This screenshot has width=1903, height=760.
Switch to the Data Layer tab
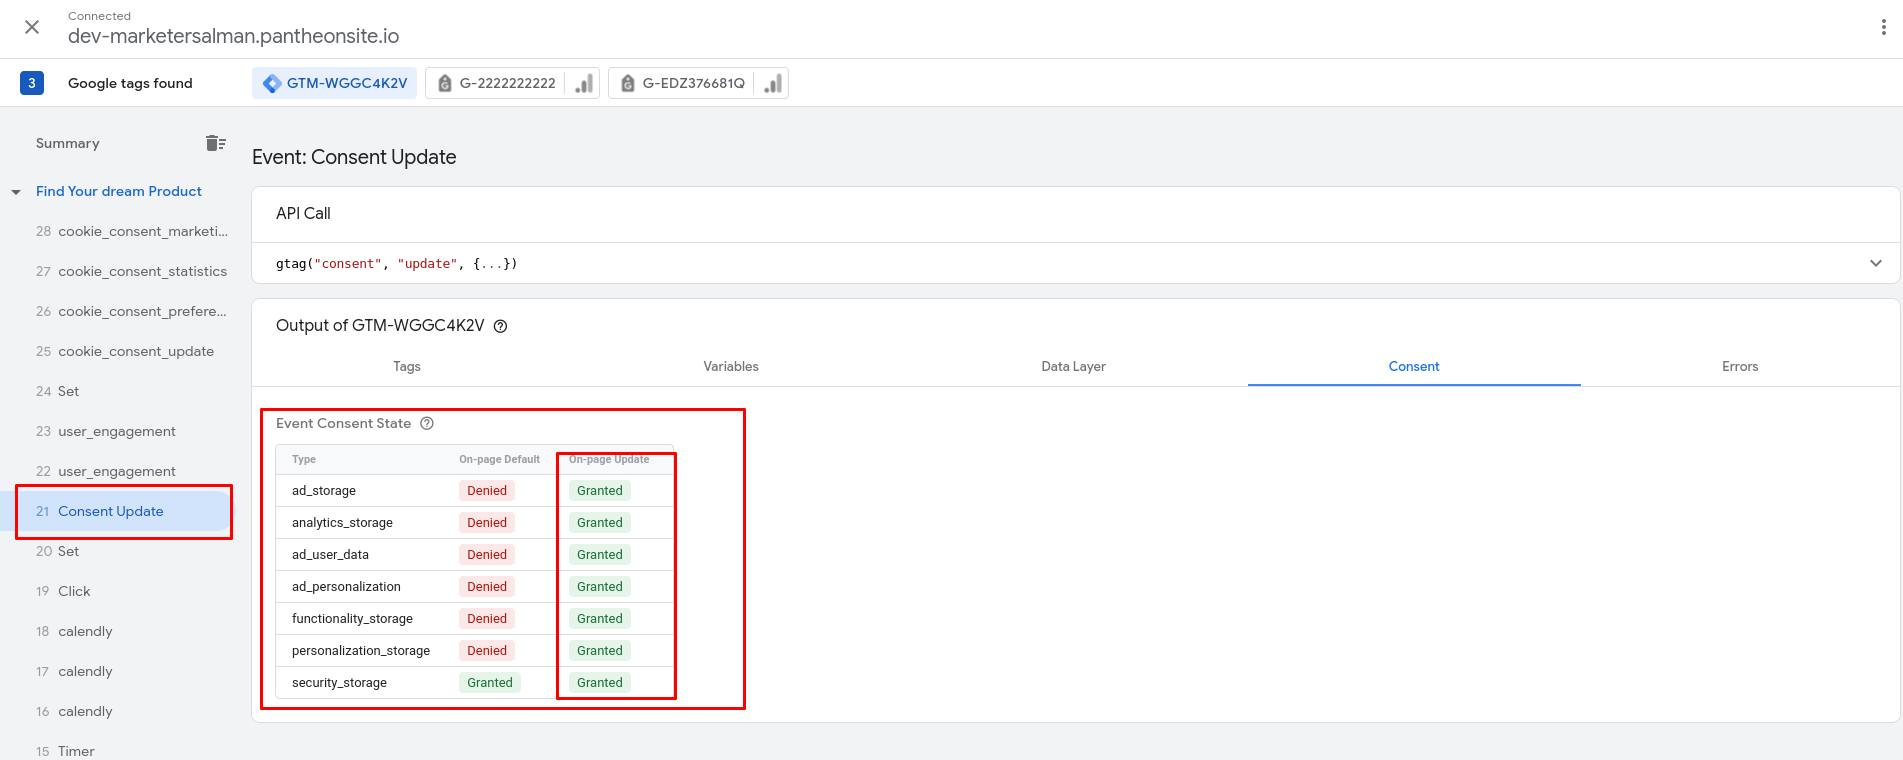coord(1073,366)
